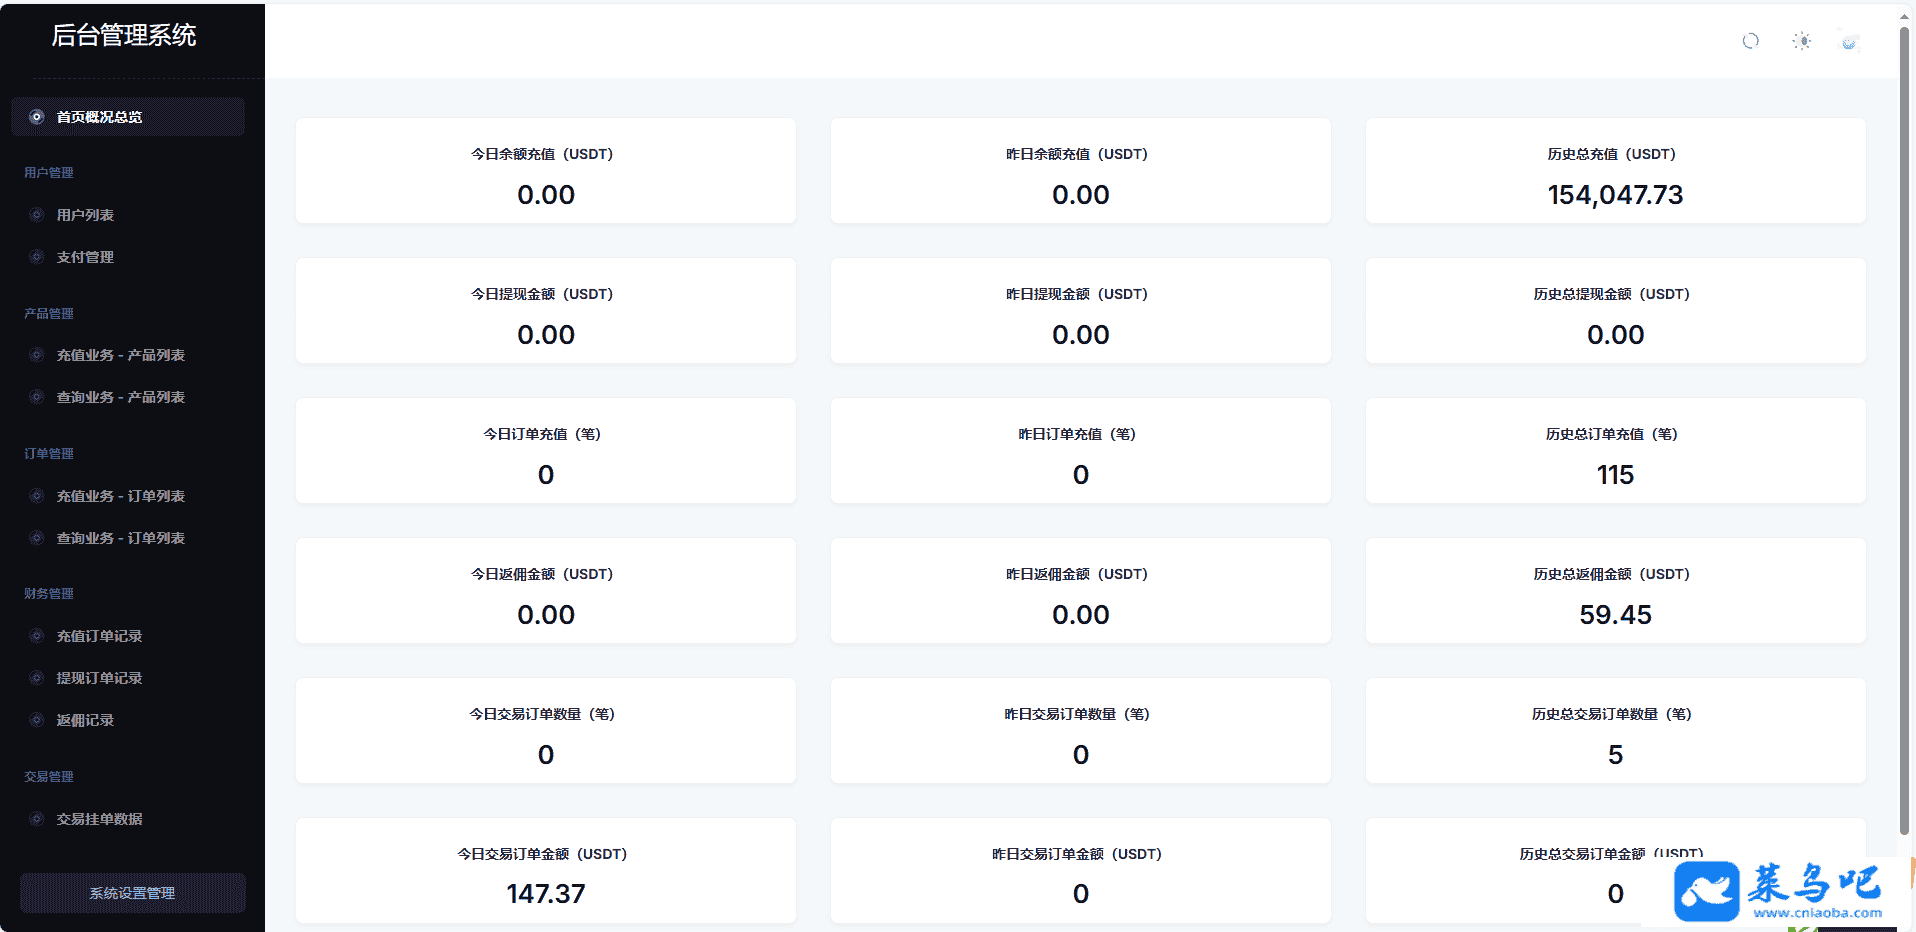This screenshot has height=932, width=1916.
Task: Click the 历史总充值 (USDT) card
Action: 1615,171
